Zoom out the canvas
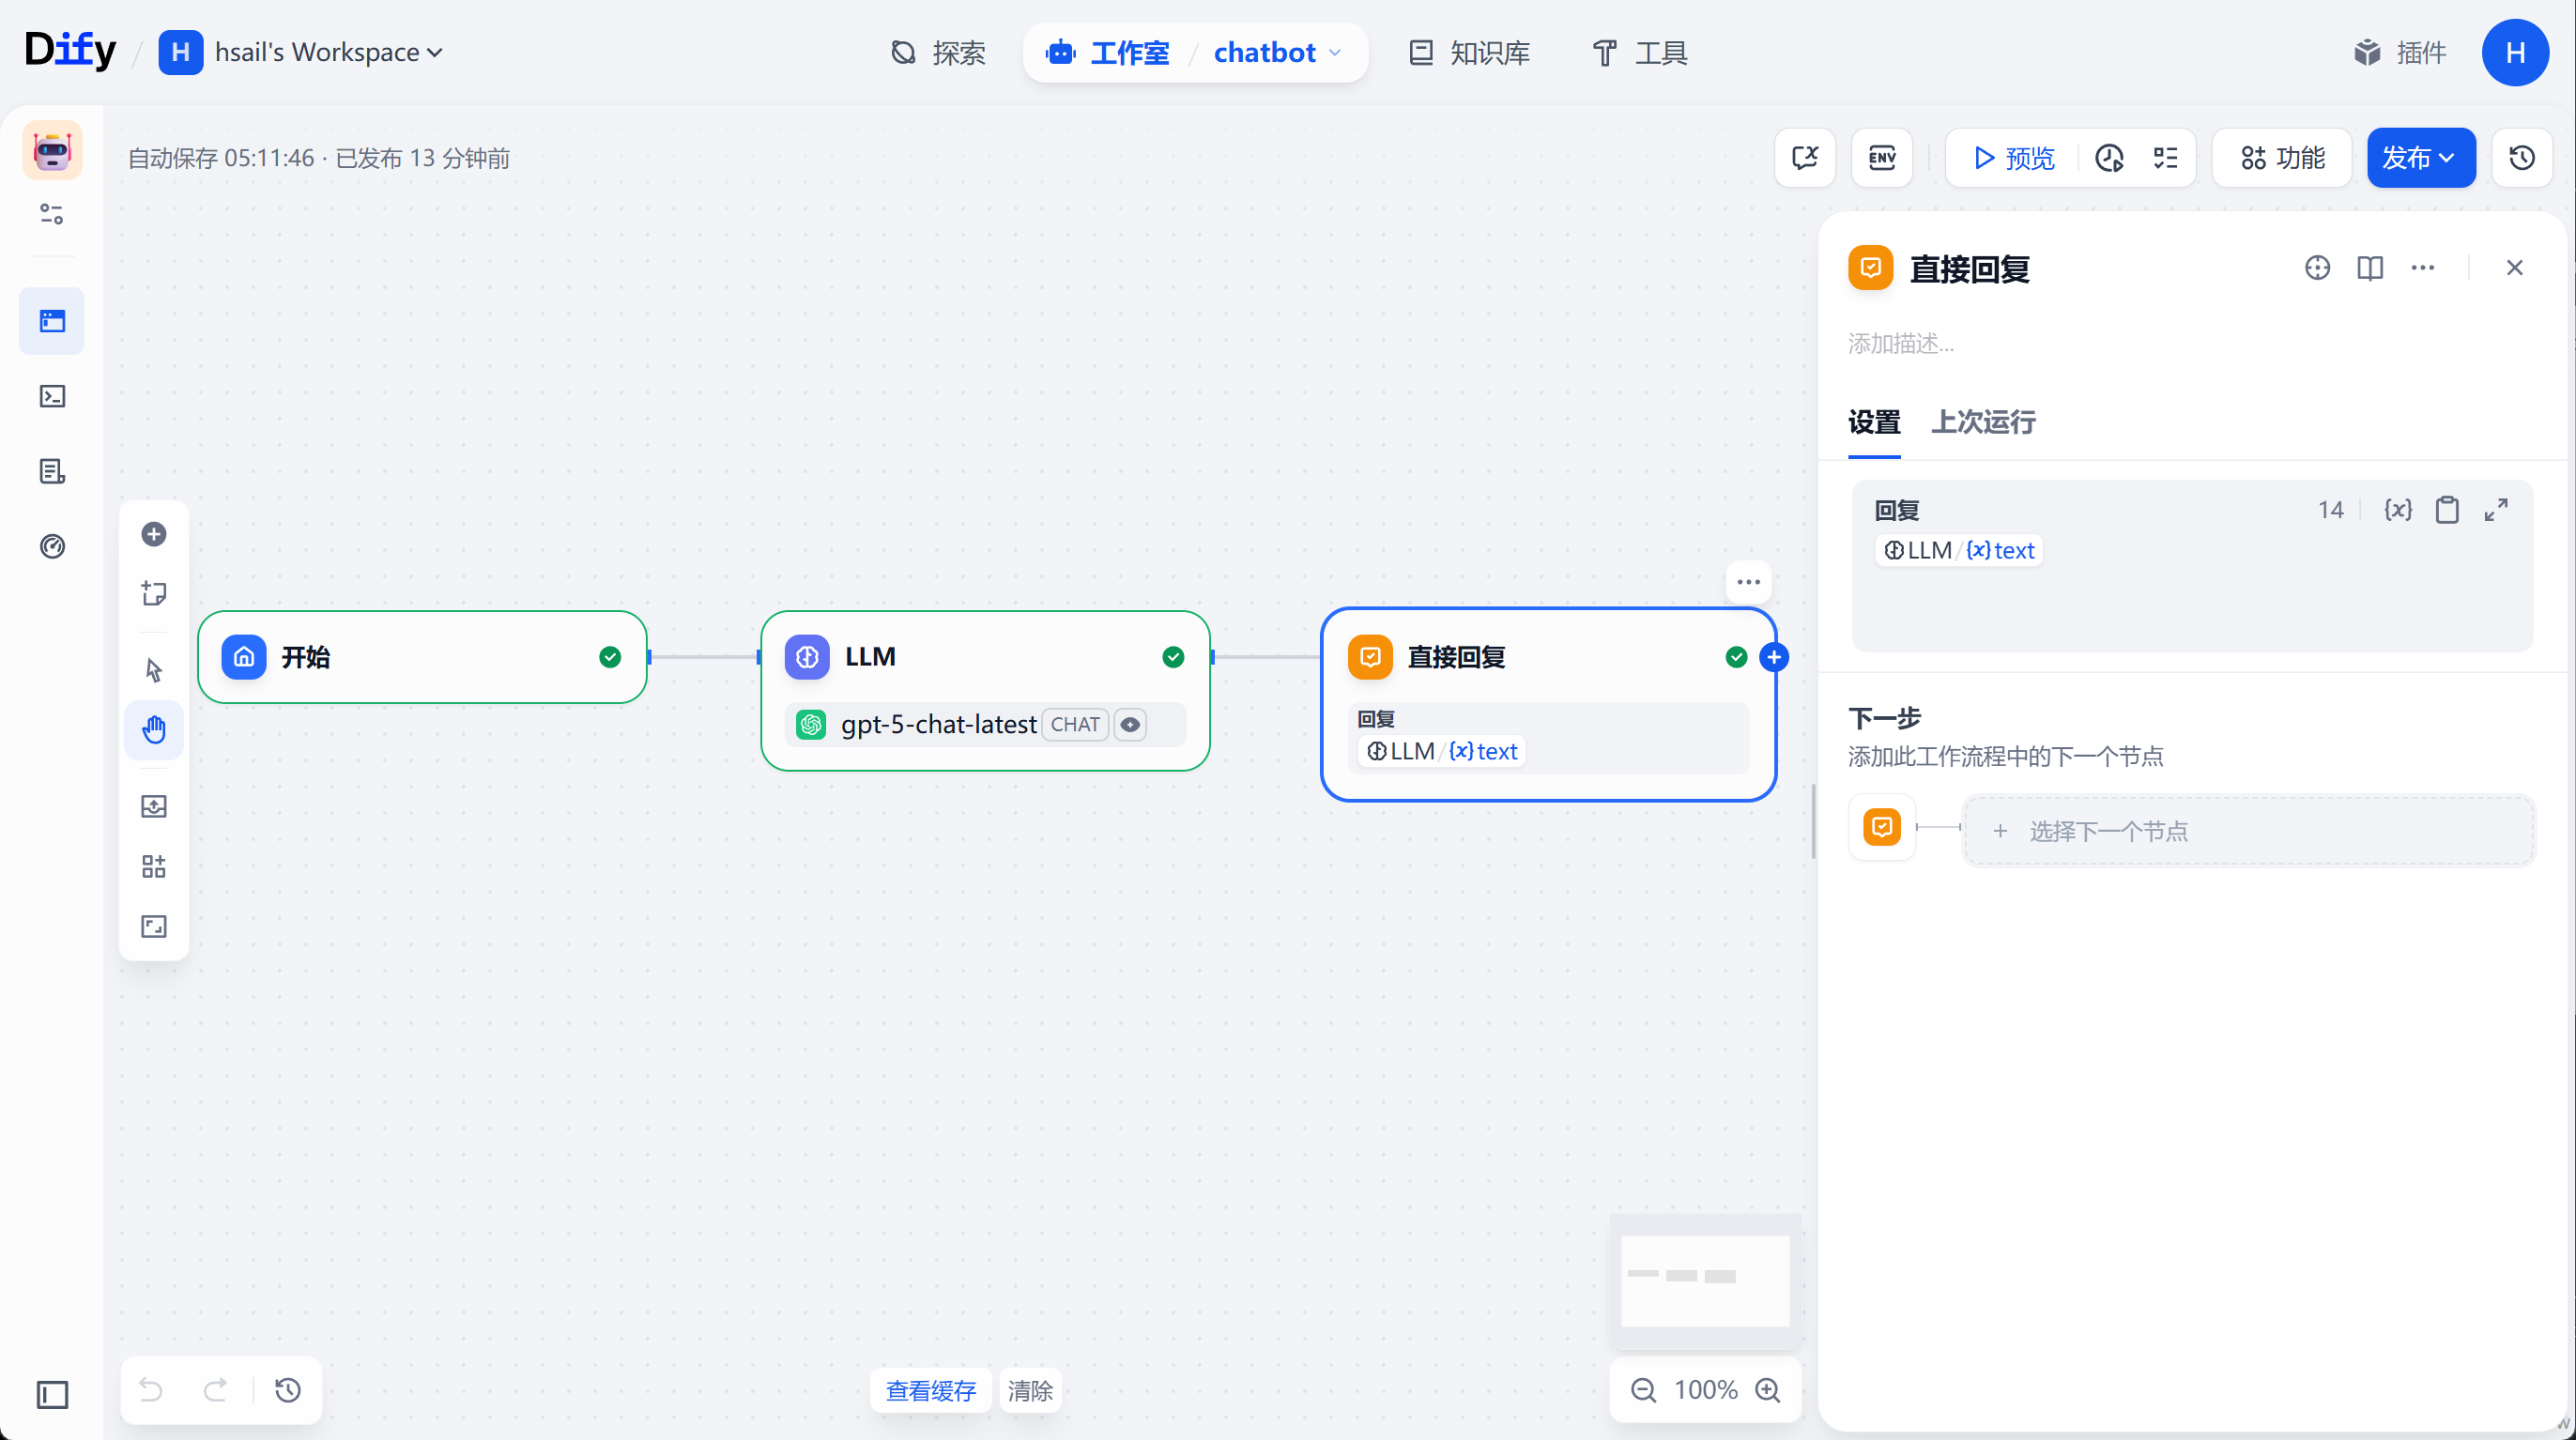 click(x=1643, y=1390)
